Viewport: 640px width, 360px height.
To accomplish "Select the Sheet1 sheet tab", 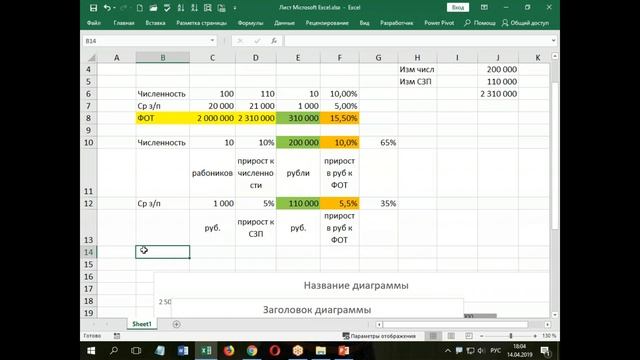I will pos(142,324).
